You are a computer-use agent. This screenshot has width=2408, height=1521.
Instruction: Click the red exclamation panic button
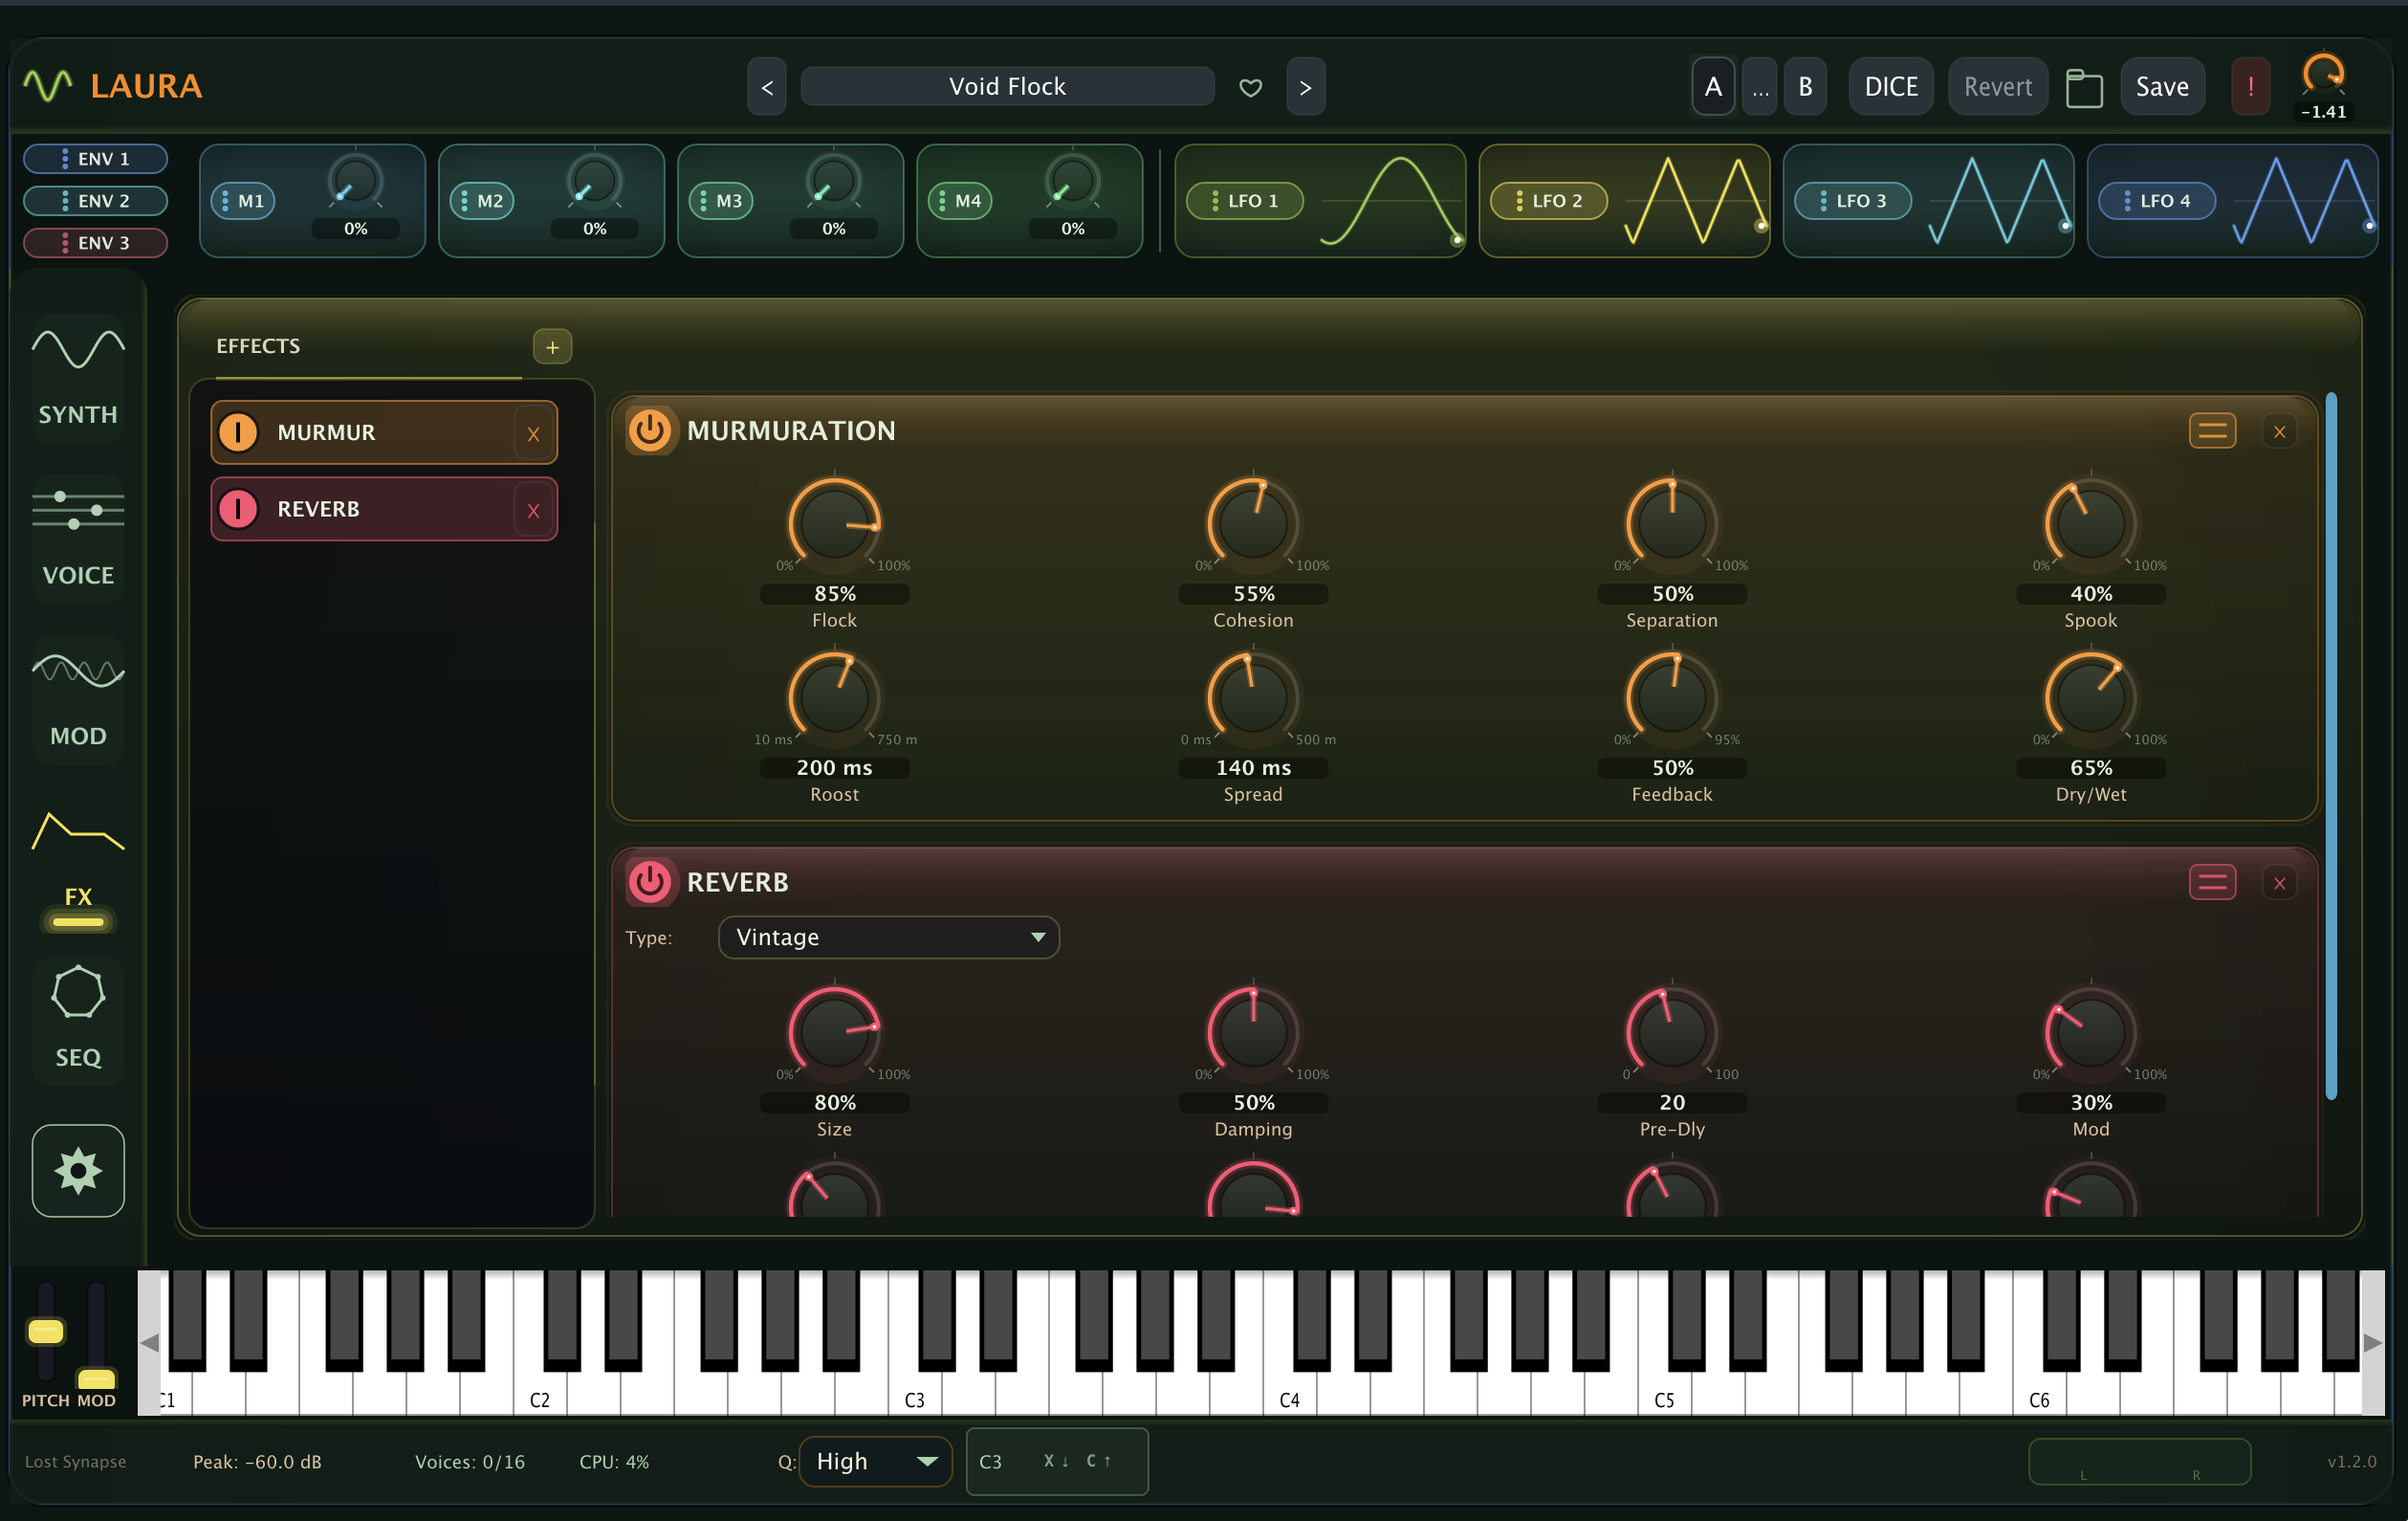[2250, 87]
